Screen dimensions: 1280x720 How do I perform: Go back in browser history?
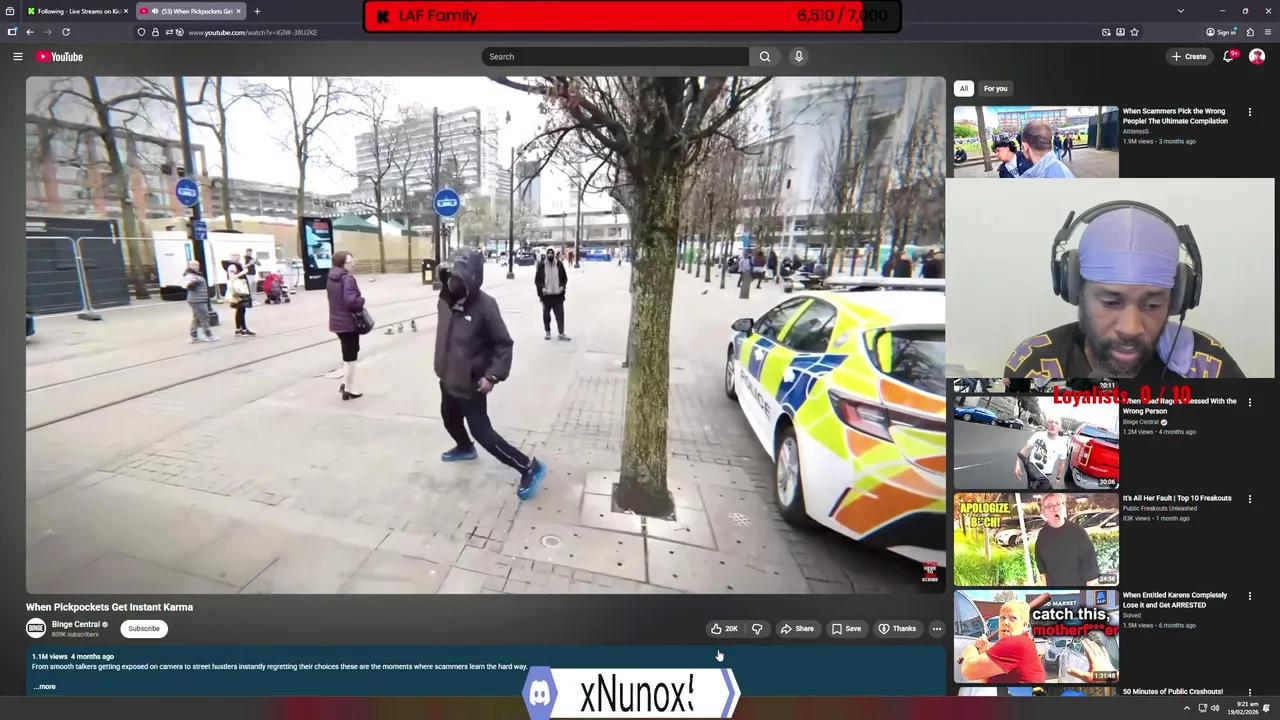coord(30,32)
